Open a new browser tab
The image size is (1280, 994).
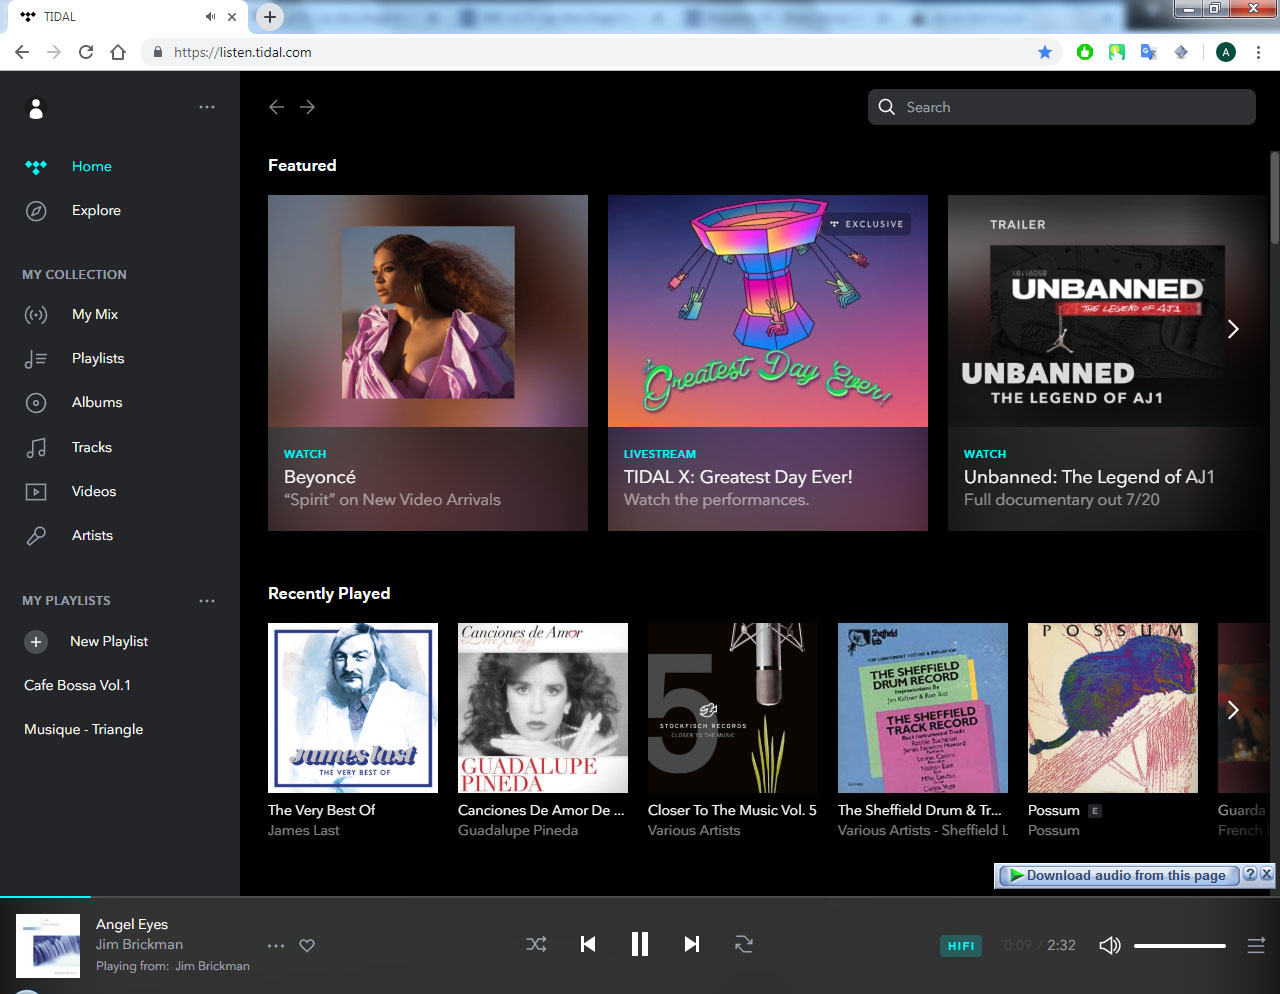(270, 16)
